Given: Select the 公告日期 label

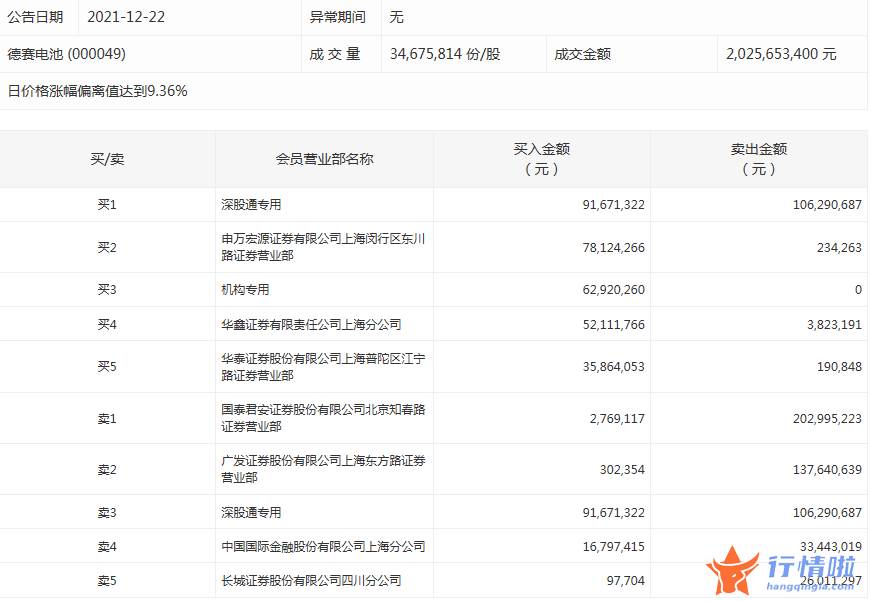Looking at the screenshot, I should pos(35,17).
